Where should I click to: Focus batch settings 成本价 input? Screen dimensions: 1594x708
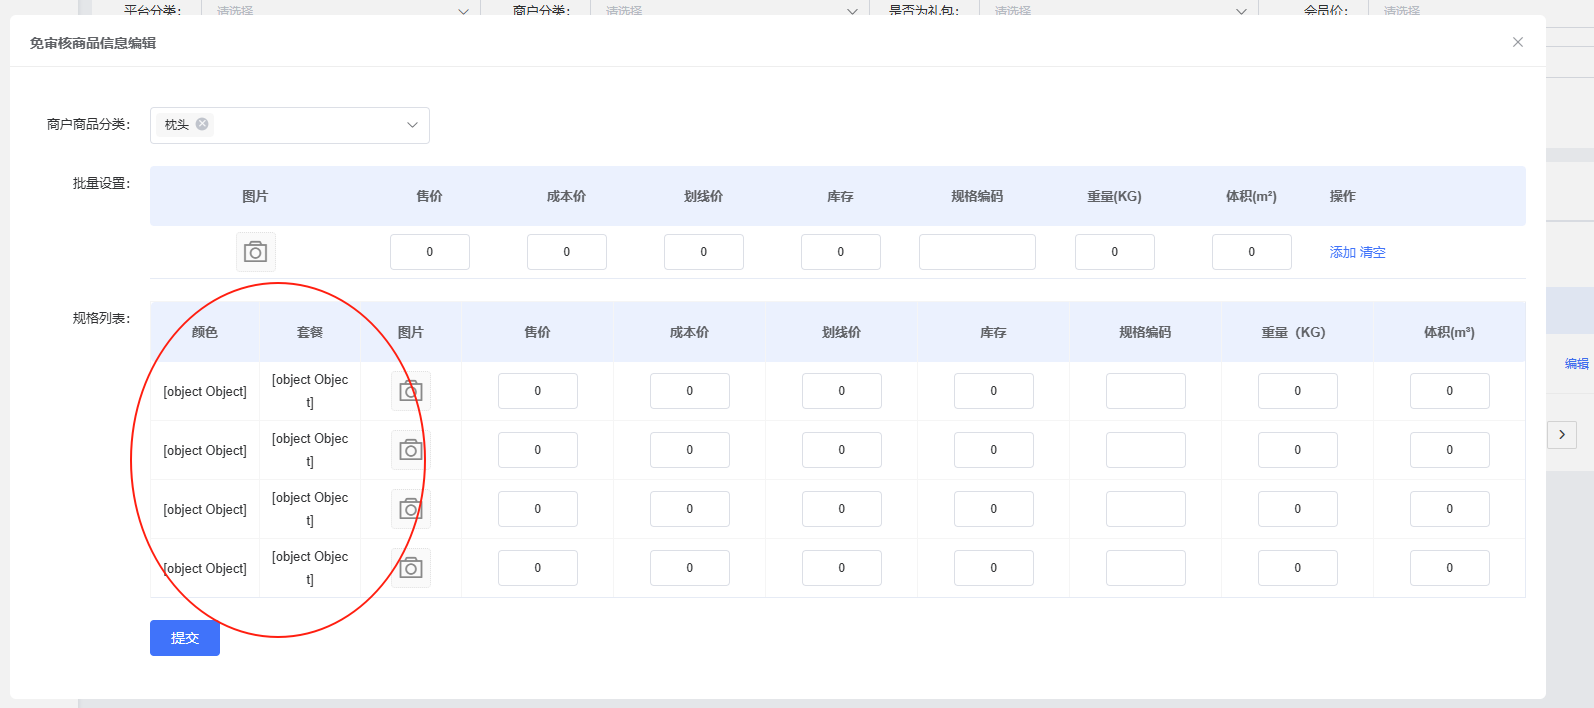pyautogui.click(x=567, y=252)
